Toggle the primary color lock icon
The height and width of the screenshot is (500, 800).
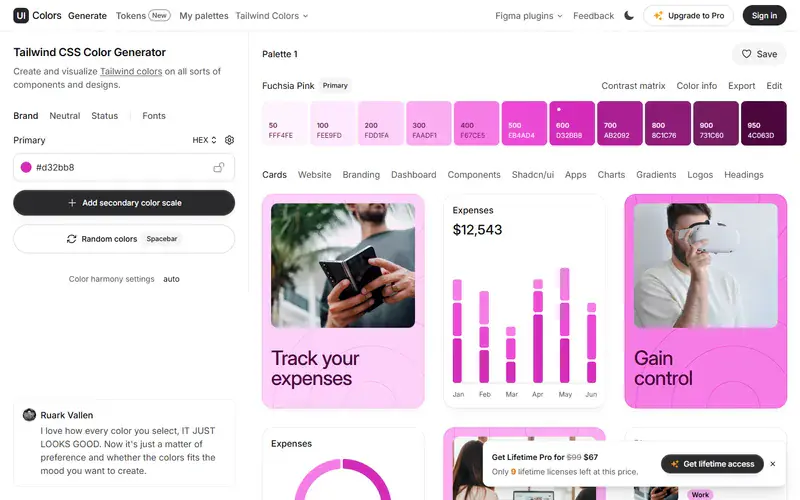[219, 167]
